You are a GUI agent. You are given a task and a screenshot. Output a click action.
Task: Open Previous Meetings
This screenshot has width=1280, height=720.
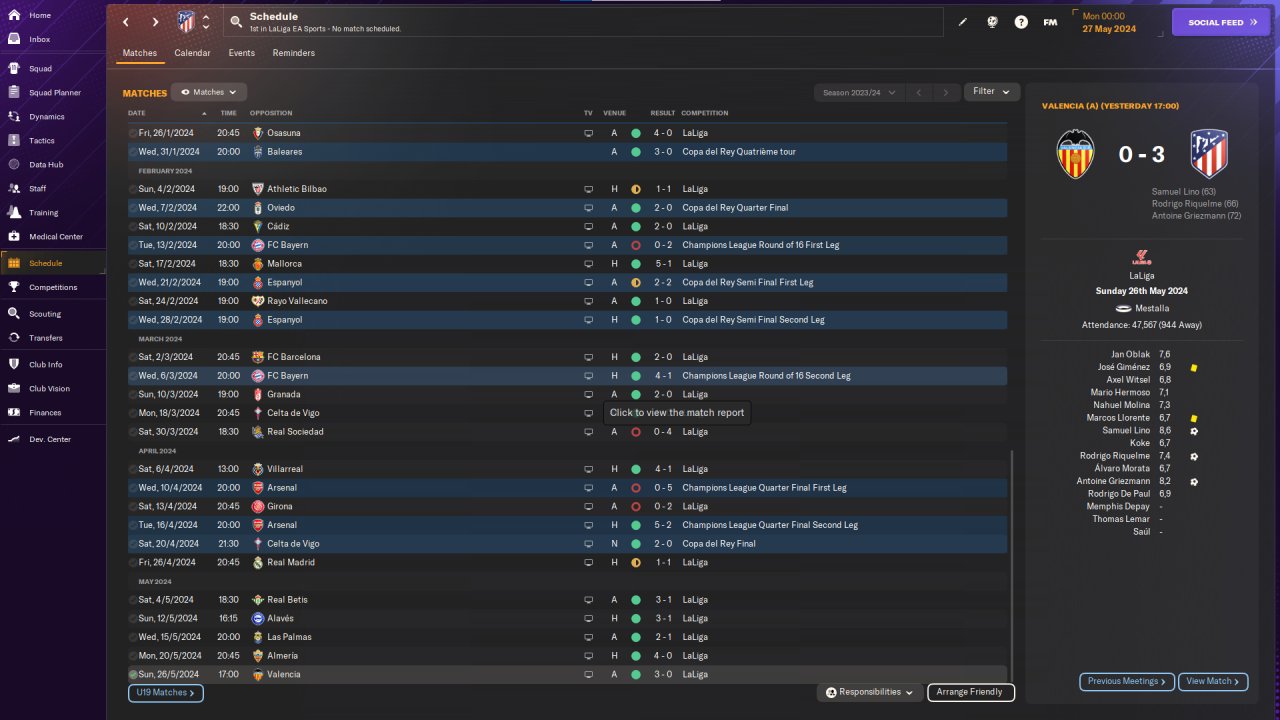point(1127,682)
